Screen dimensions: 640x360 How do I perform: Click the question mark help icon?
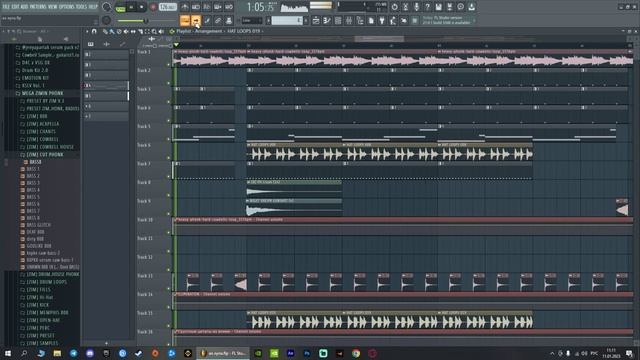pos(427,7)
